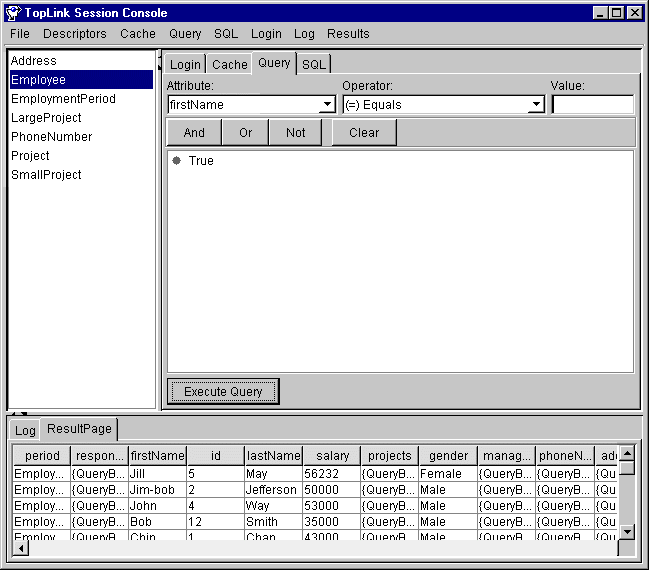Click the Execute Query button
This screenshot has width=649, height=570.
[223, 392]
